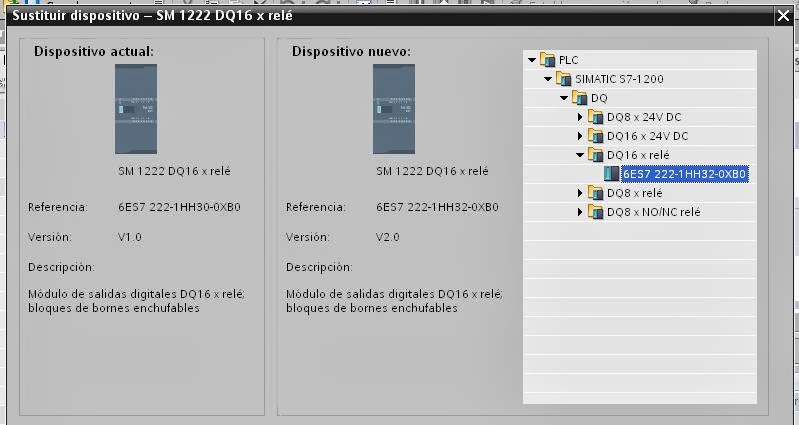
Task: Expand the DQ16 x 24V DC node
Action: click(x=580, y=136)
